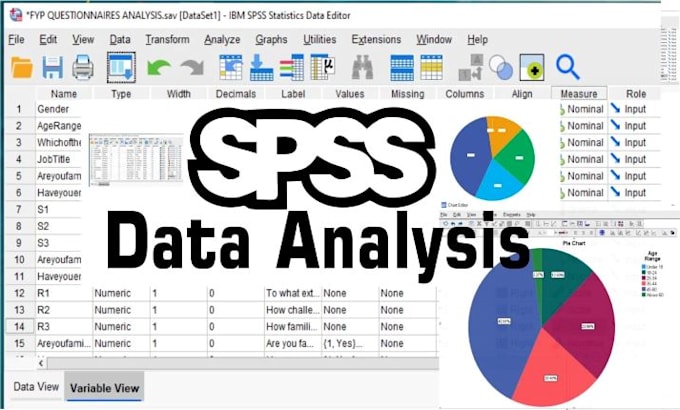
Task: Open the Help menu
Action: click(477, 39)
